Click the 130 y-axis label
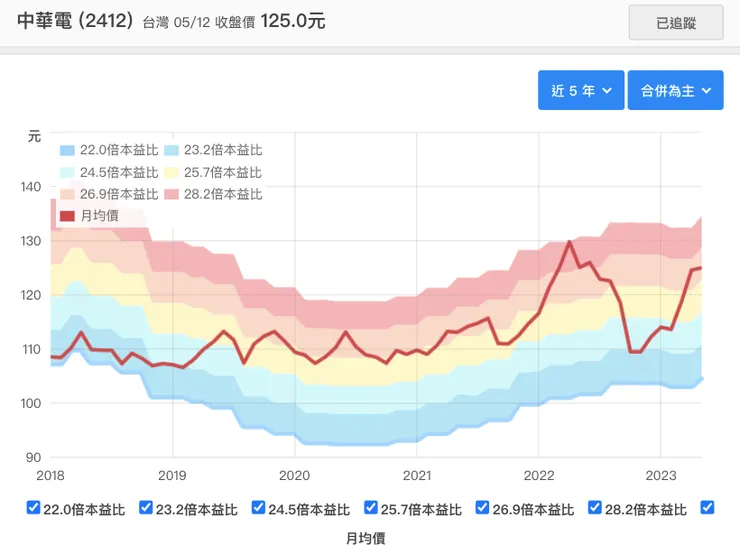The width and height of the screenshot is (740, 545). [31, 241]
